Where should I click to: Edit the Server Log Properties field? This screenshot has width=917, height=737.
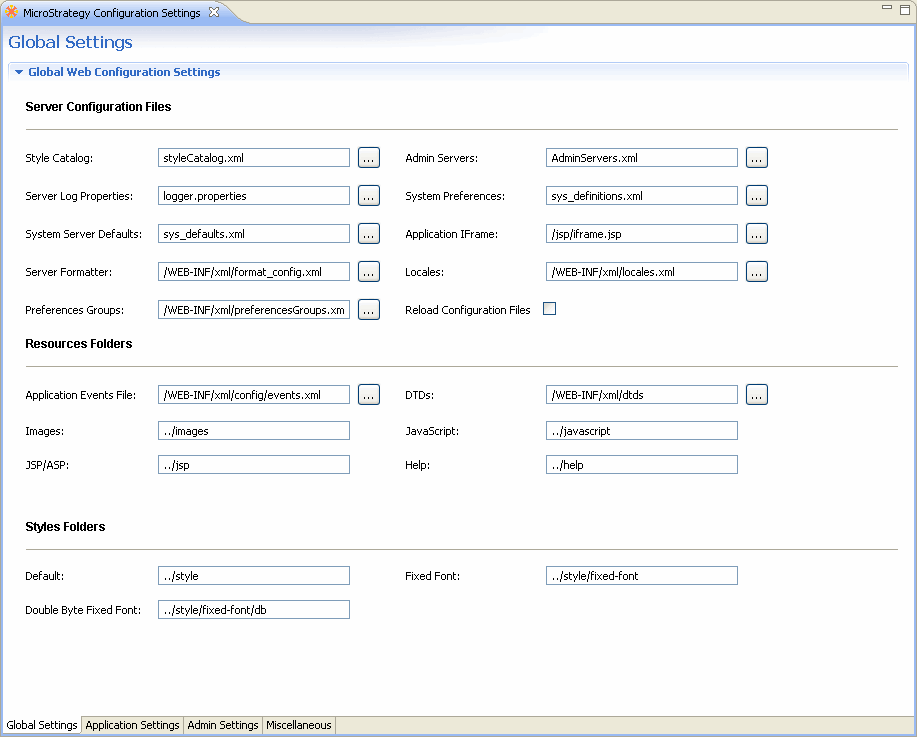point(254,195)
